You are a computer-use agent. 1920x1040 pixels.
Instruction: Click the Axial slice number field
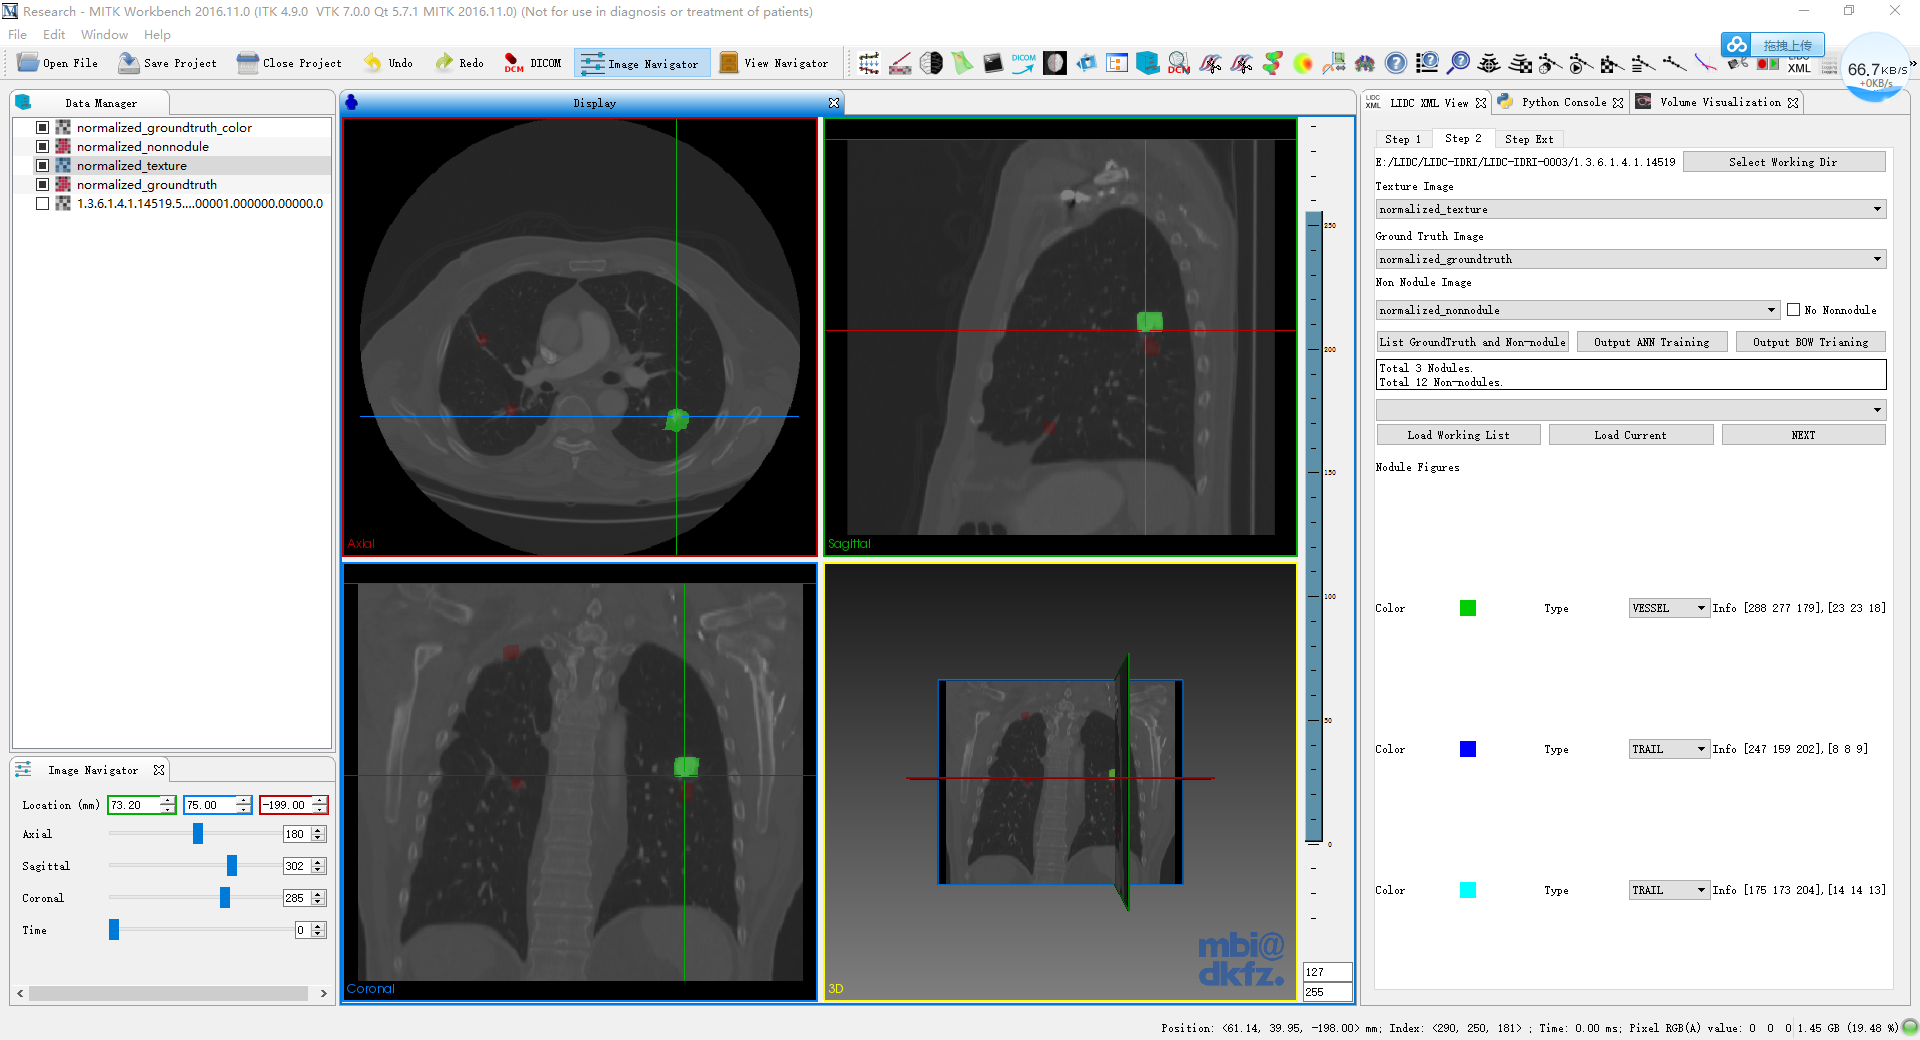296,834
